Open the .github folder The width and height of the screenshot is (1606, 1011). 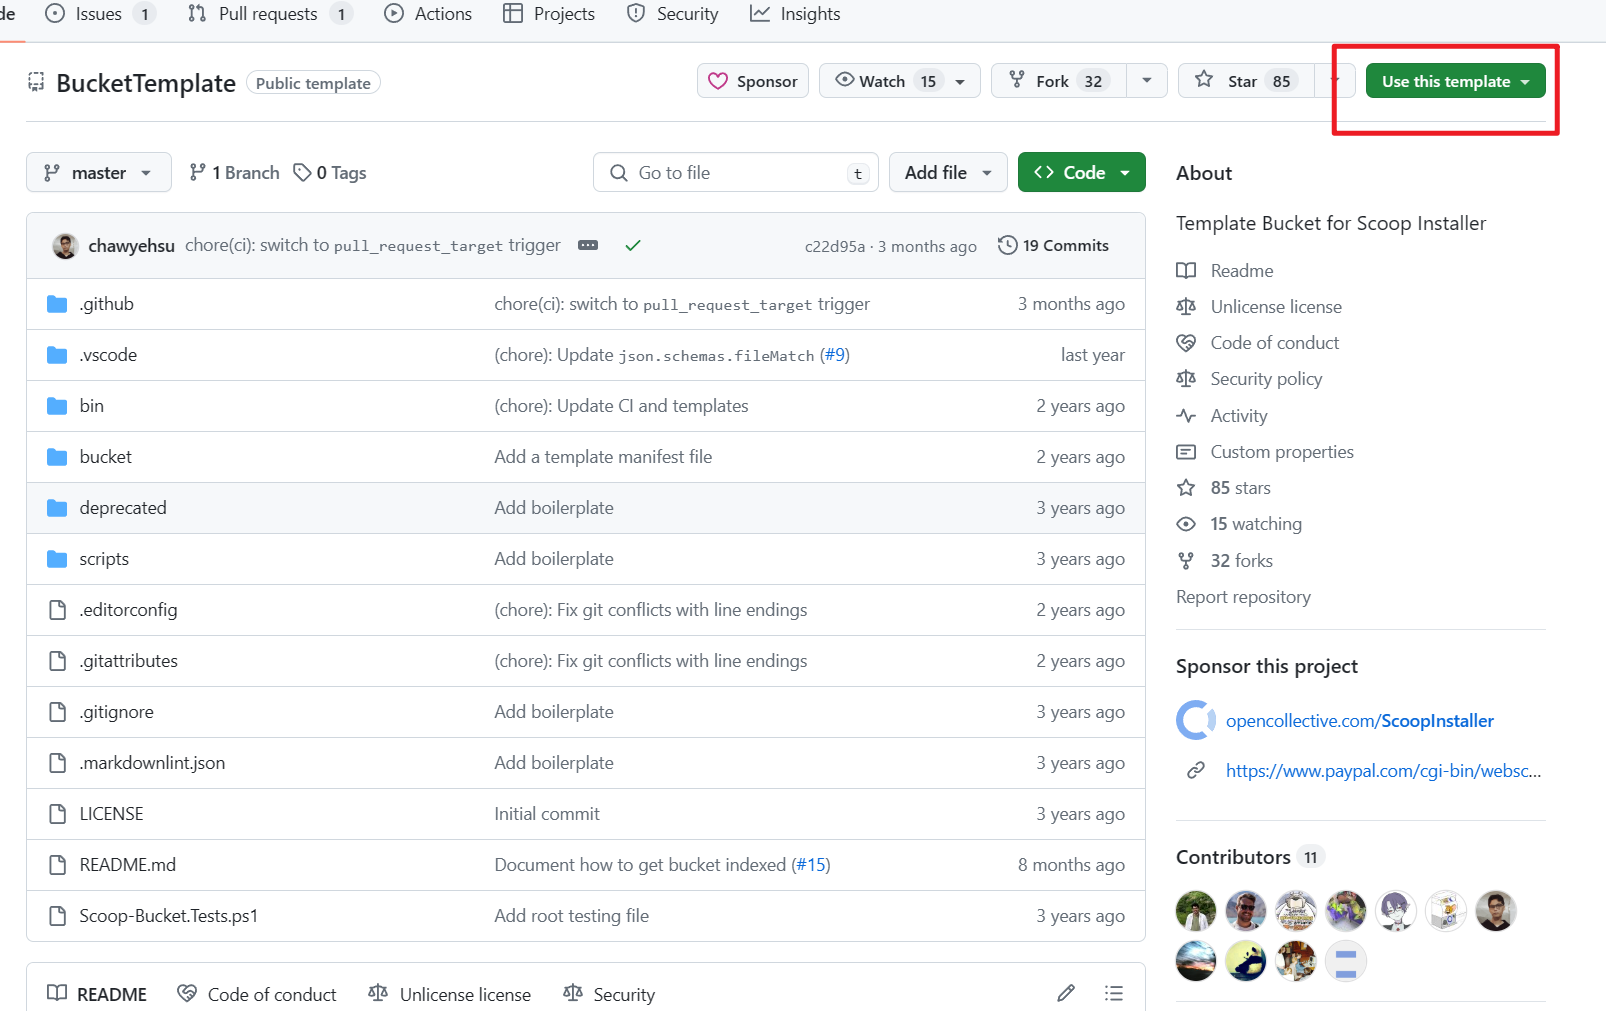pos(107,304)
